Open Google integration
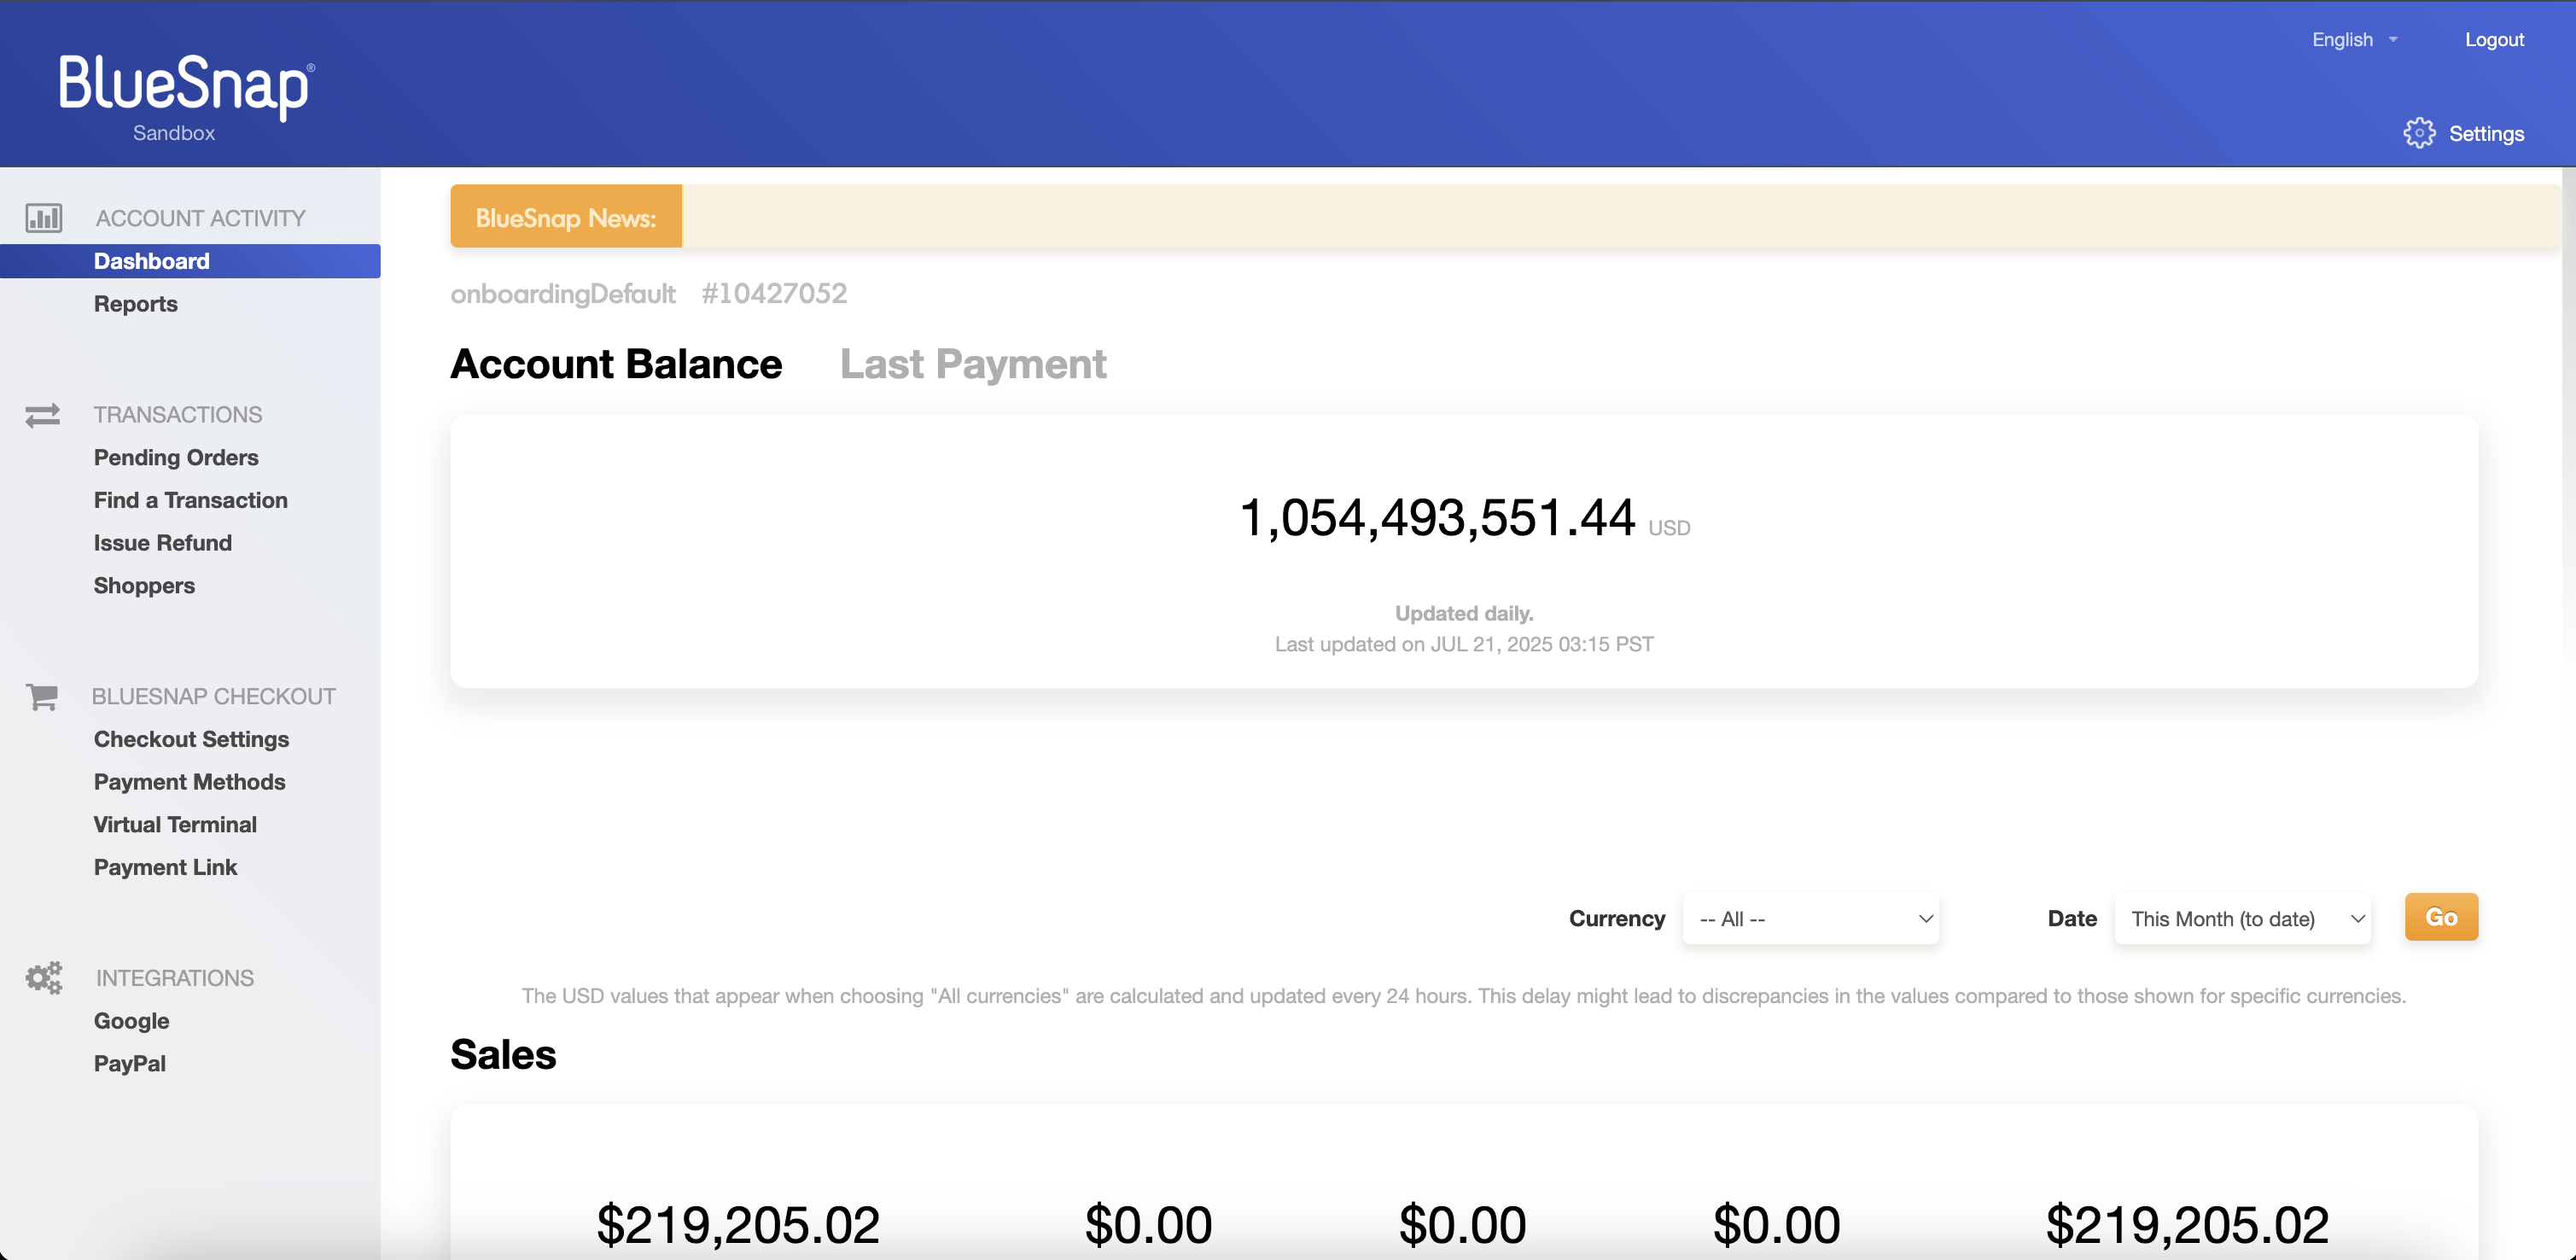Screen dimensions: 2576x1260 pyautogui.click(x=132, y=1021)
